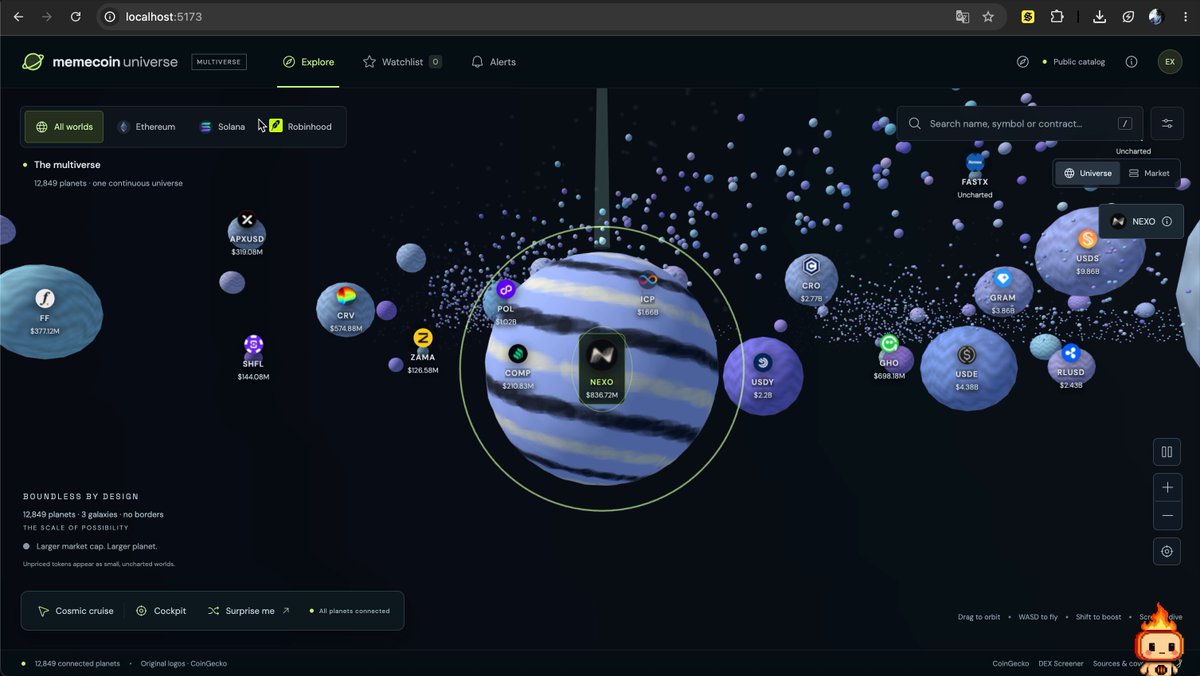Click 'Original logos · CoinGecko' footer text
This screenshot has width=1200, height=676.
pyautogui.click(x=184, y=663)
